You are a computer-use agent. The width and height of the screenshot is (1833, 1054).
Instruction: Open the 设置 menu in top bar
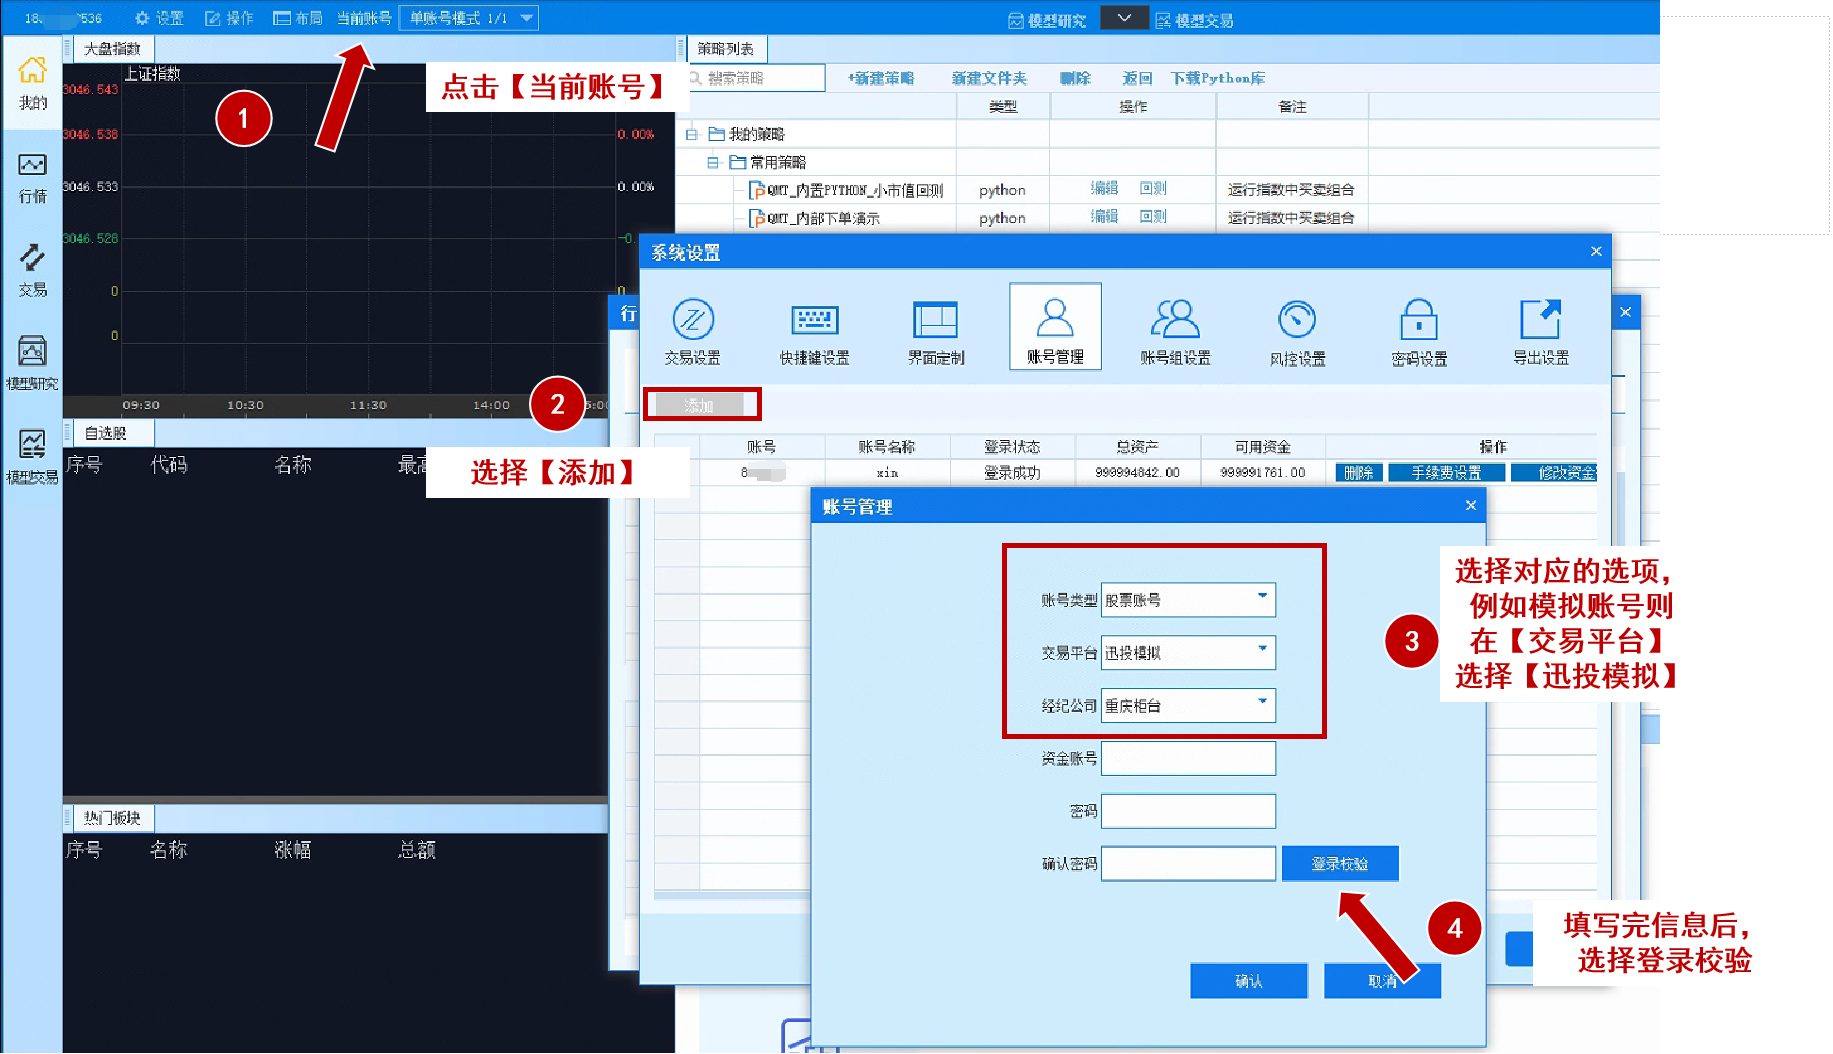pyautogui.click(x=160, y=18)
